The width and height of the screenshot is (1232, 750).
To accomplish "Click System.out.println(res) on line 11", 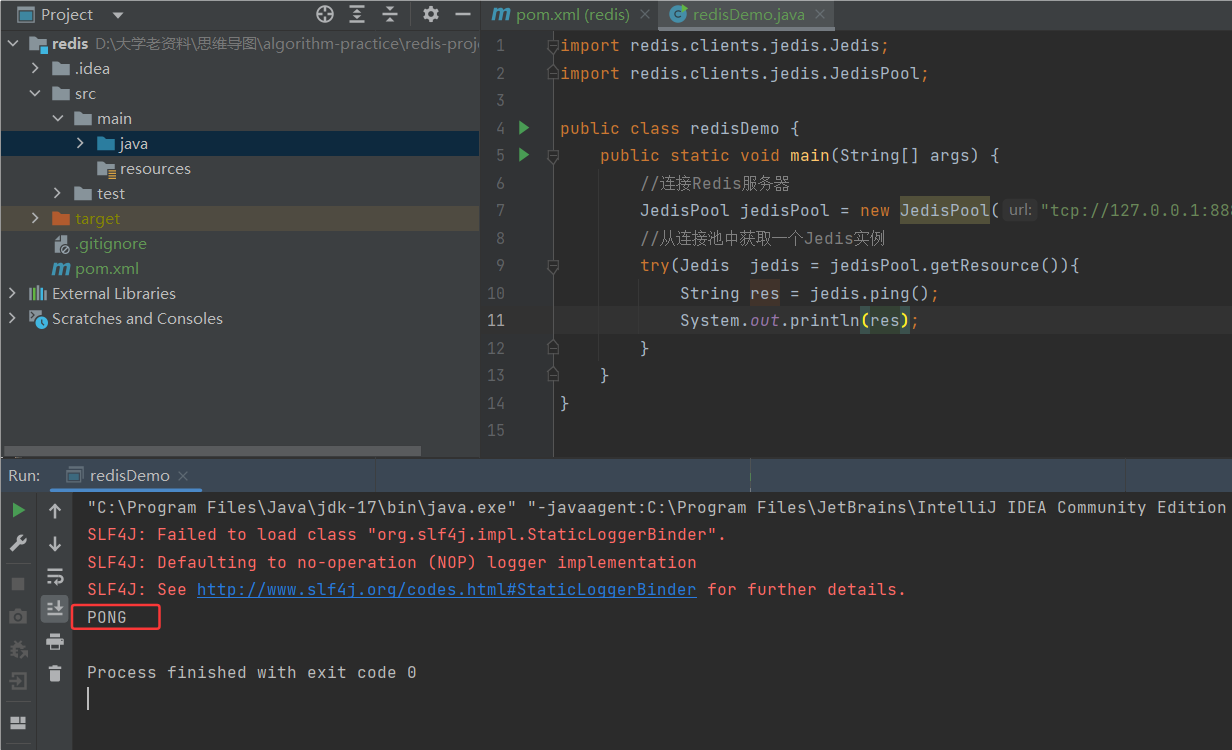I will tap(799, 320).
